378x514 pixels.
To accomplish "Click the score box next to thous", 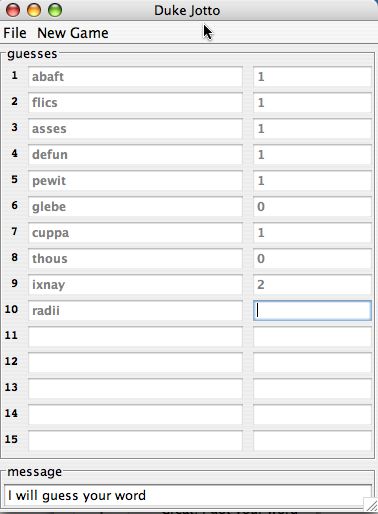I will pos(312,259).
